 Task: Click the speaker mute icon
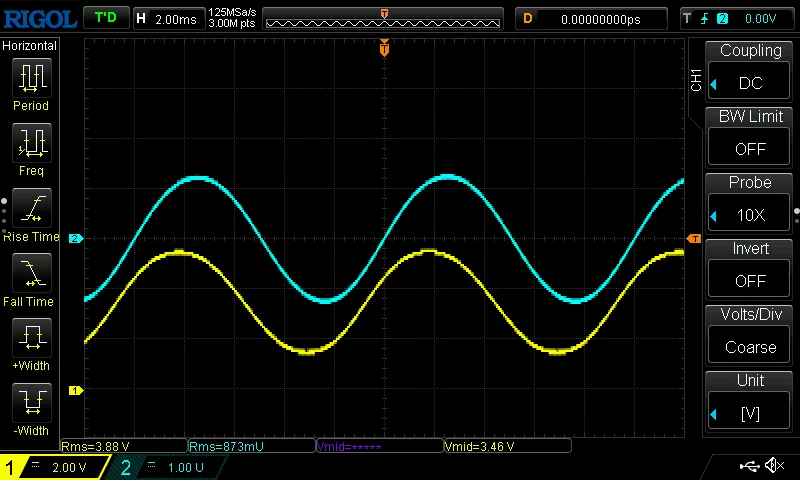click(774, 466)
